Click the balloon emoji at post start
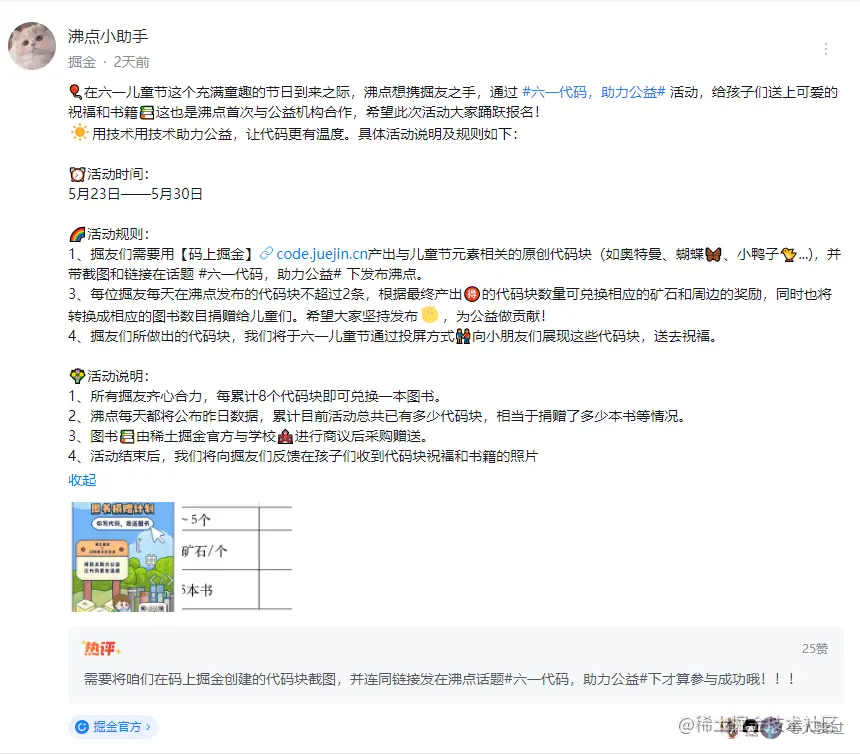This screenshot has width=860, height=756. coord(76,92)
